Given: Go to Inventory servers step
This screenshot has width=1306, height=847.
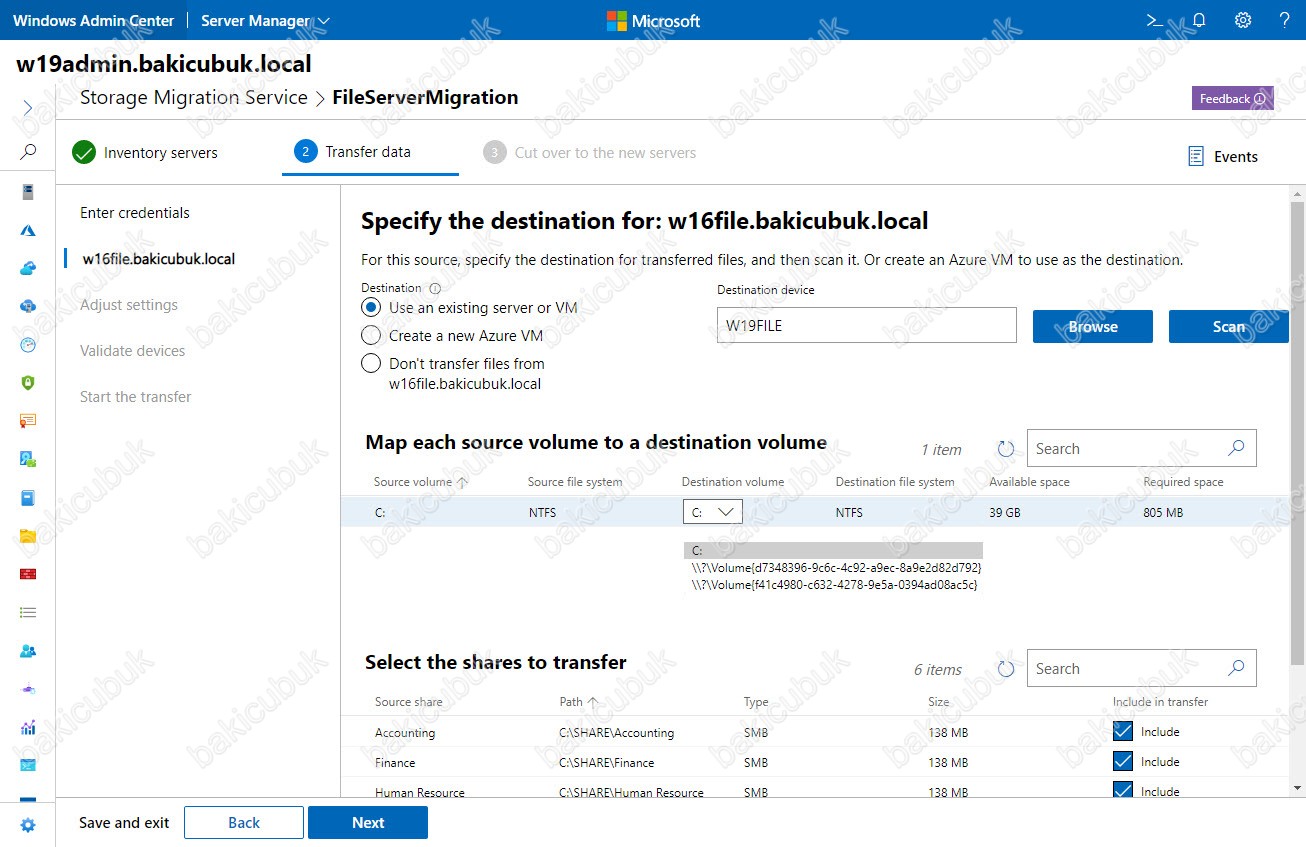Looking at the screenshot, I should pyautogui.click(x=145, y=153).
